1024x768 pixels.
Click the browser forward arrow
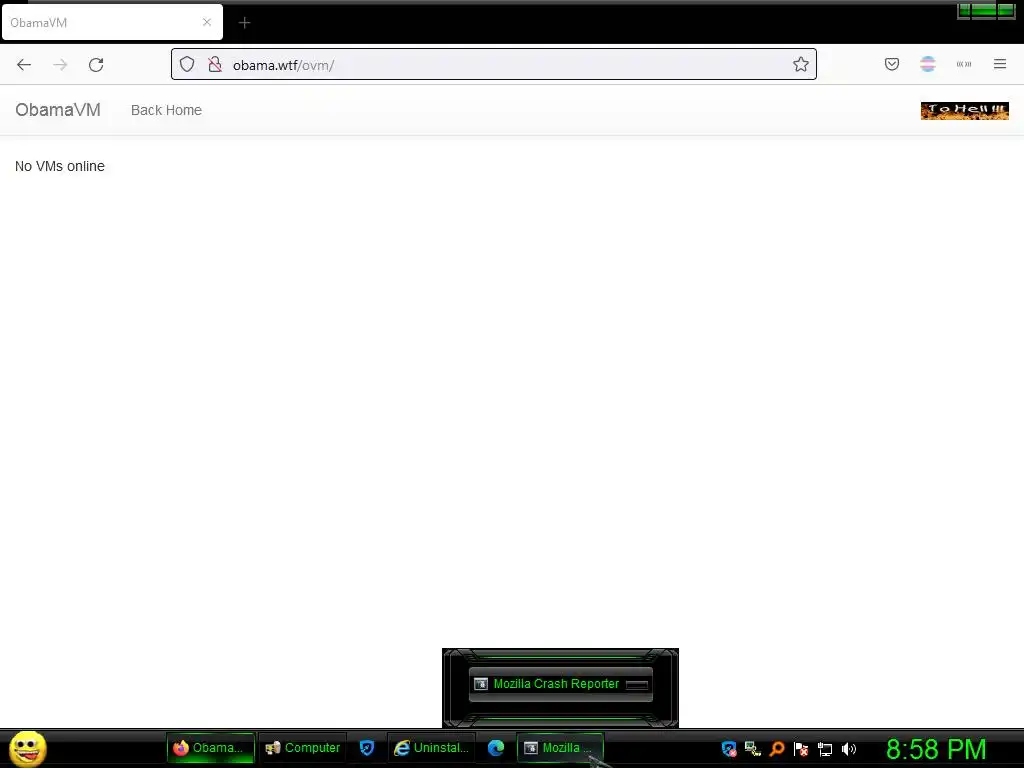click(x=60, y=65)
